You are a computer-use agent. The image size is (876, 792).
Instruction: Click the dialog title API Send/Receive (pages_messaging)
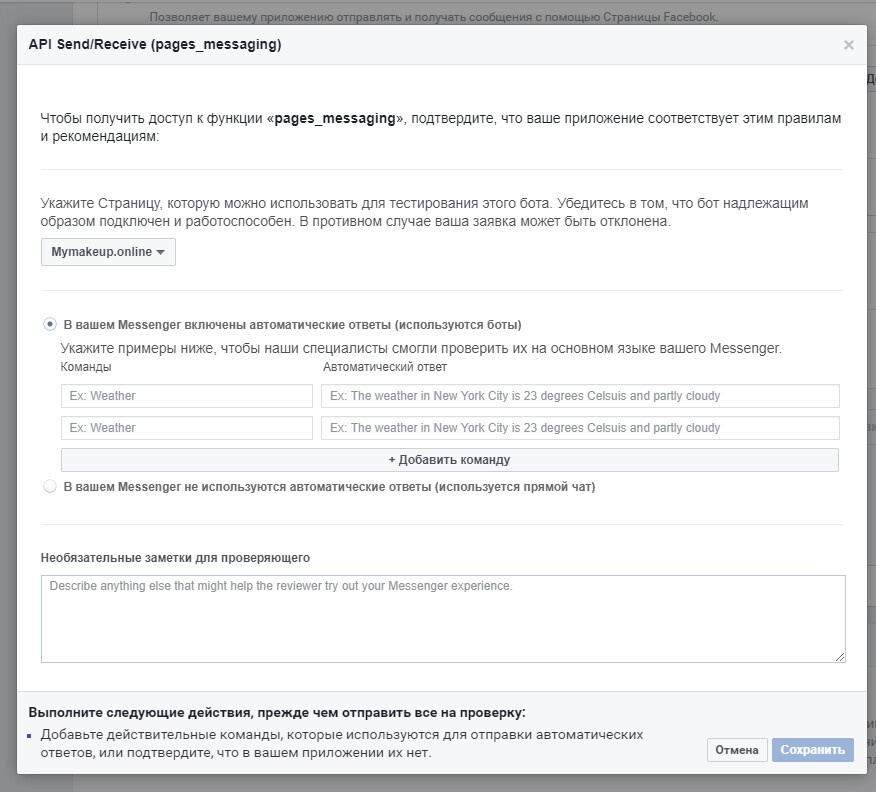coord(155,45)
